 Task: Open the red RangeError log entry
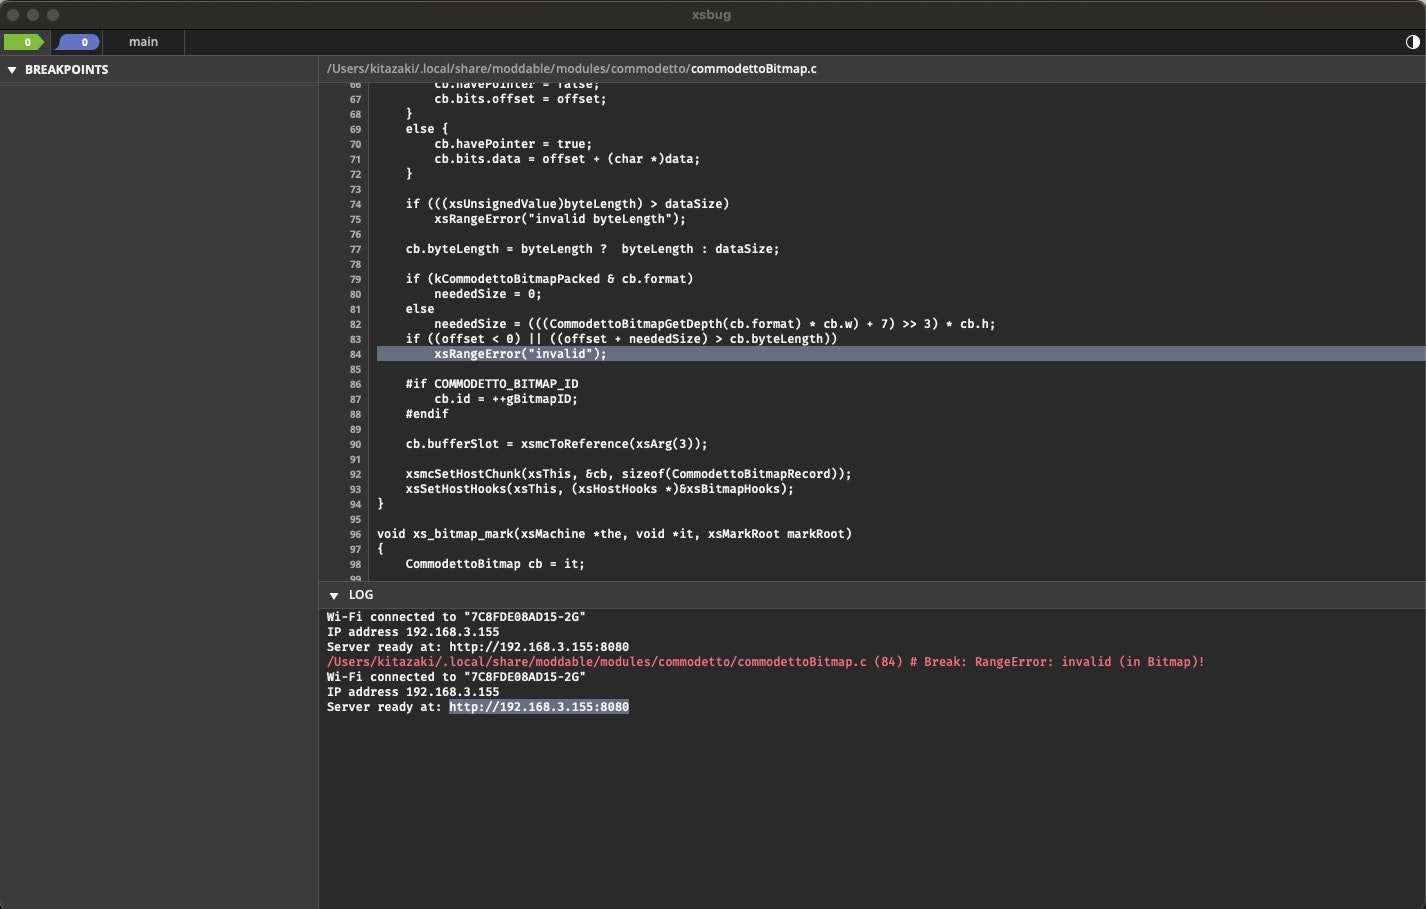coord(765,662)
